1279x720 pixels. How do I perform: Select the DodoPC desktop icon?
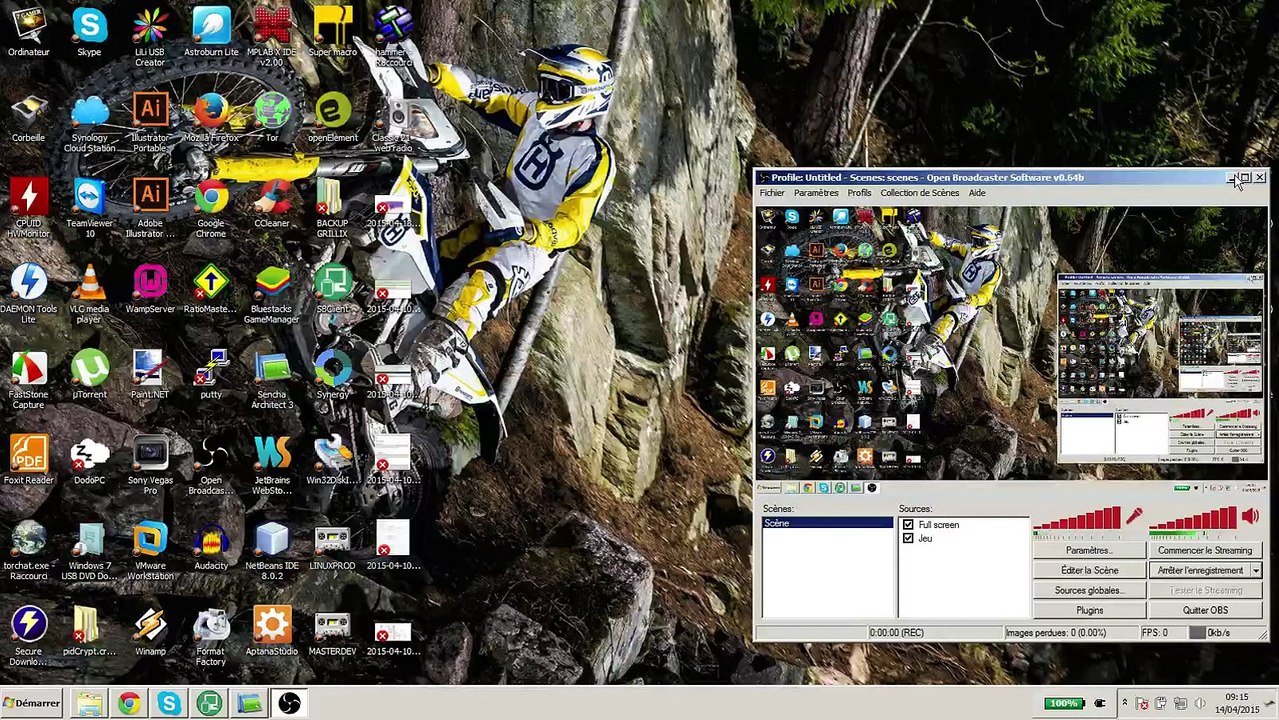coord(89,461)
